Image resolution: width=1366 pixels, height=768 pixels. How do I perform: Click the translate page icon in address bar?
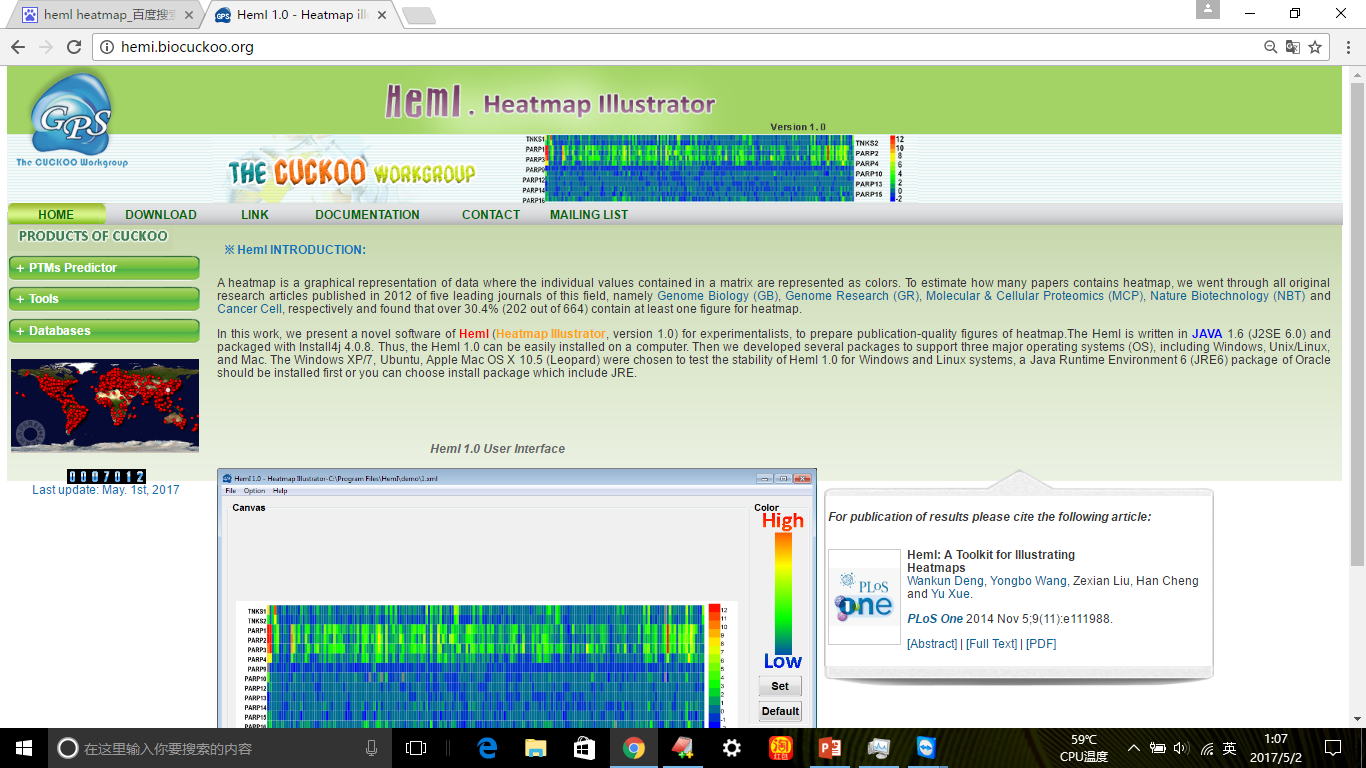[x=1292, y=47]
